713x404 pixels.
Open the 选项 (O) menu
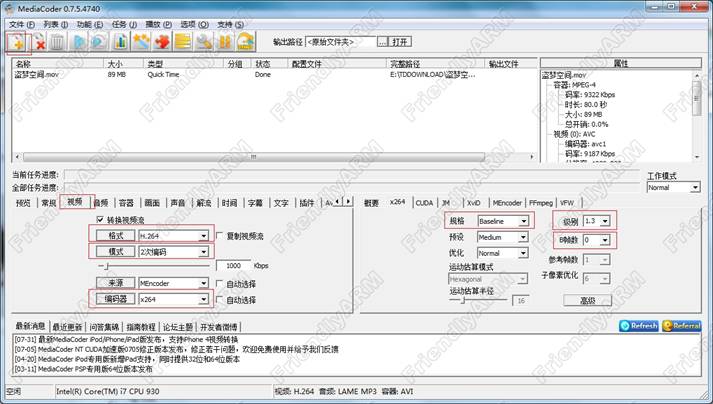click(194, 24)
